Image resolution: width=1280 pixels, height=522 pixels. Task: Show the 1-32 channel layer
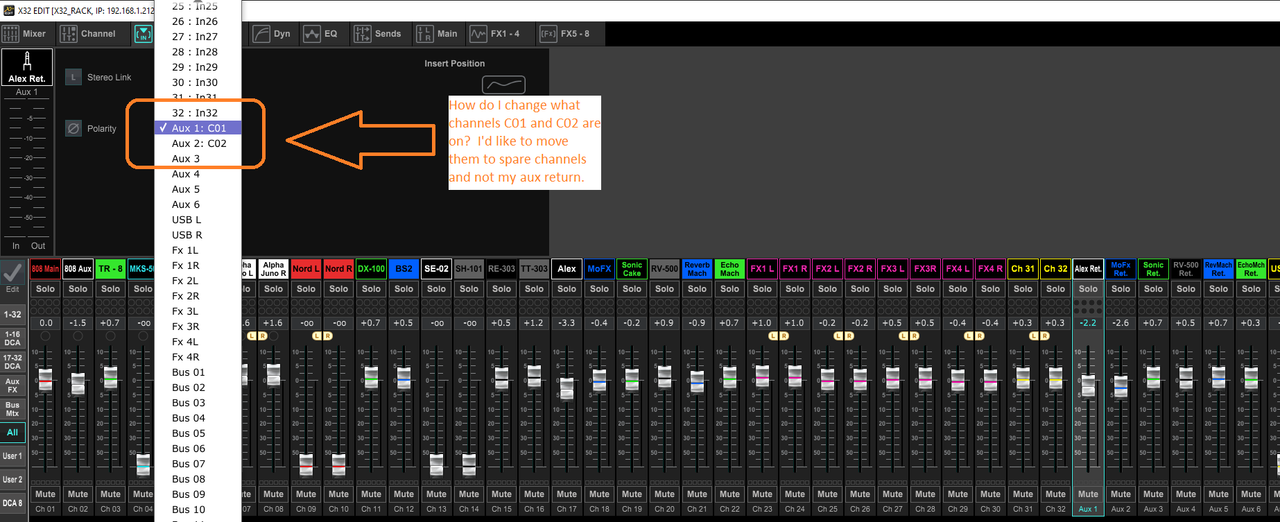pyautogui.click(x=13, y=314)
